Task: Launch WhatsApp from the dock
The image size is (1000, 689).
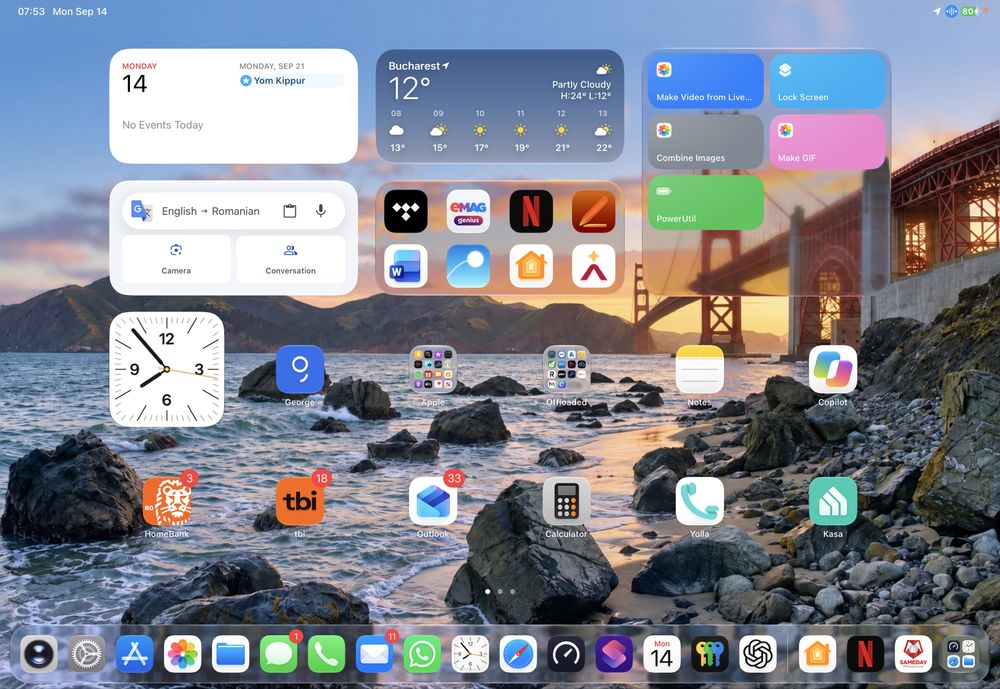Action: [422, 654]
